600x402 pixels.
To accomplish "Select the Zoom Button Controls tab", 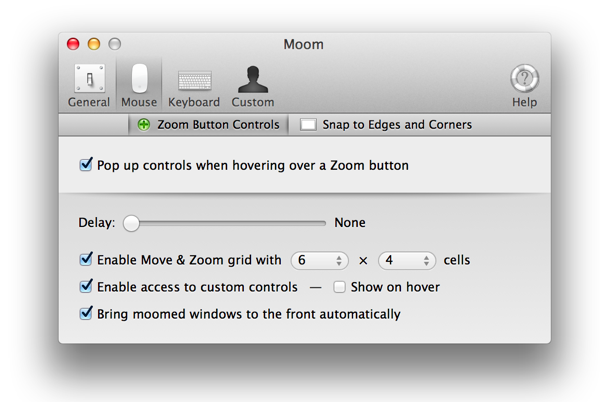I will click(209, 125).
